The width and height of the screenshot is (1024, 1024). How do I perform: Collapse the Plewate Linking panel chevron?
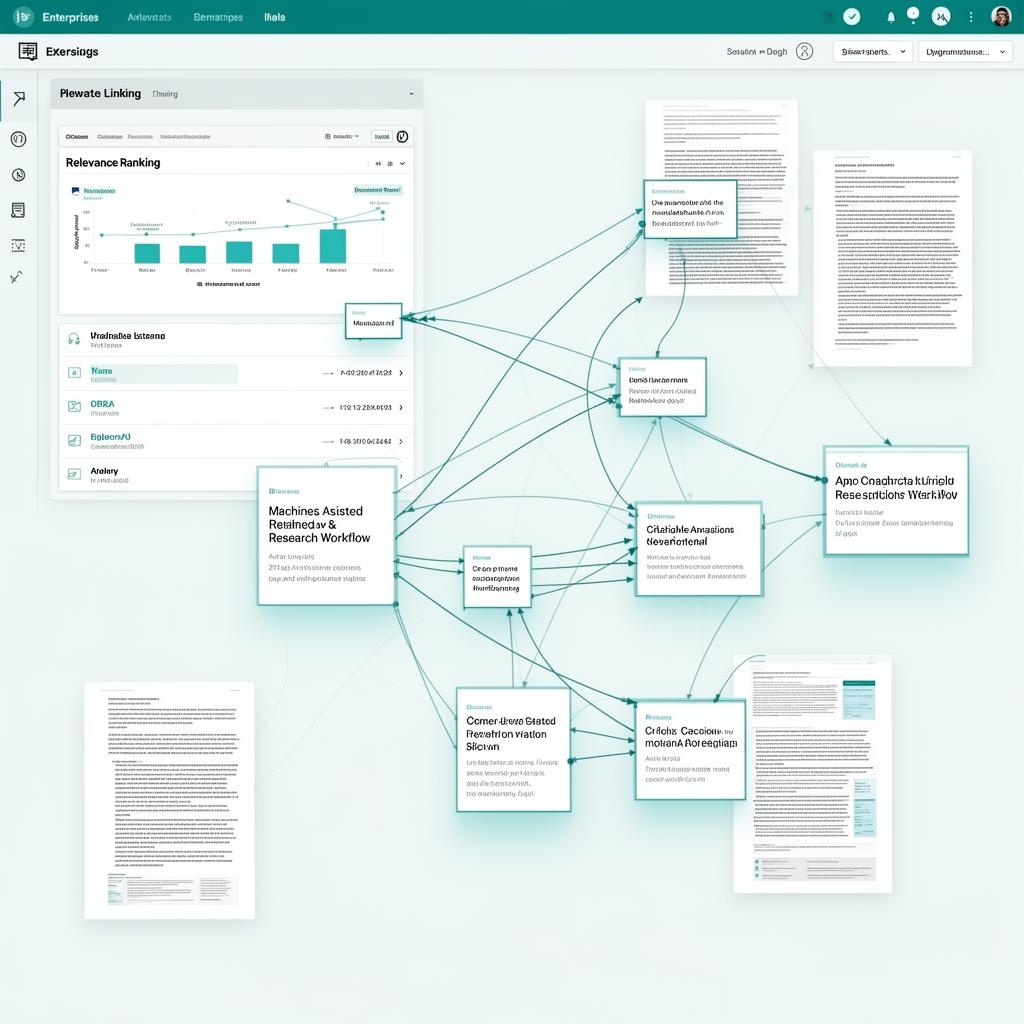411,94
